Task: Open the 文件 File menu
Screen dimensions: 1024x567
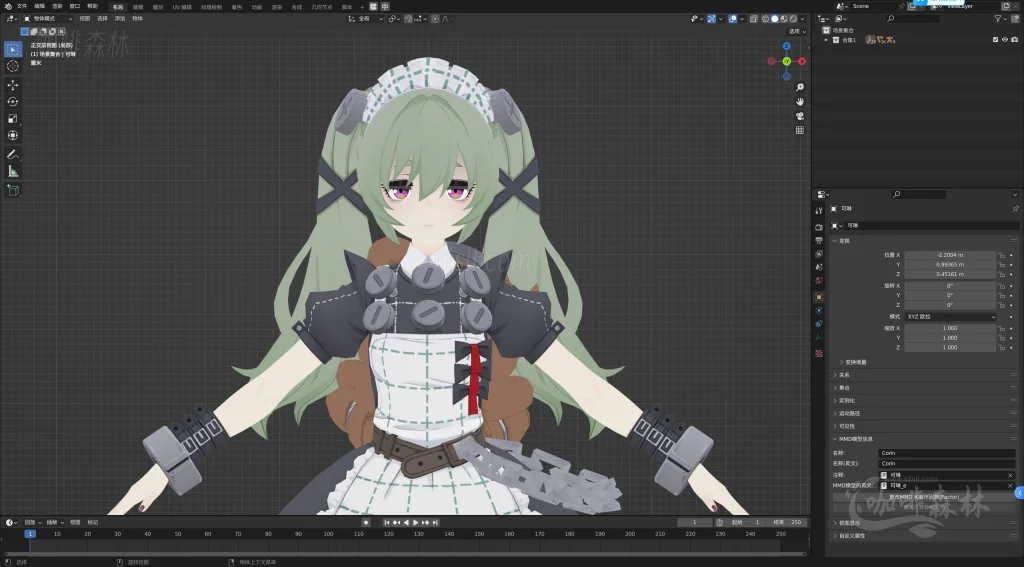Action: 22,7
